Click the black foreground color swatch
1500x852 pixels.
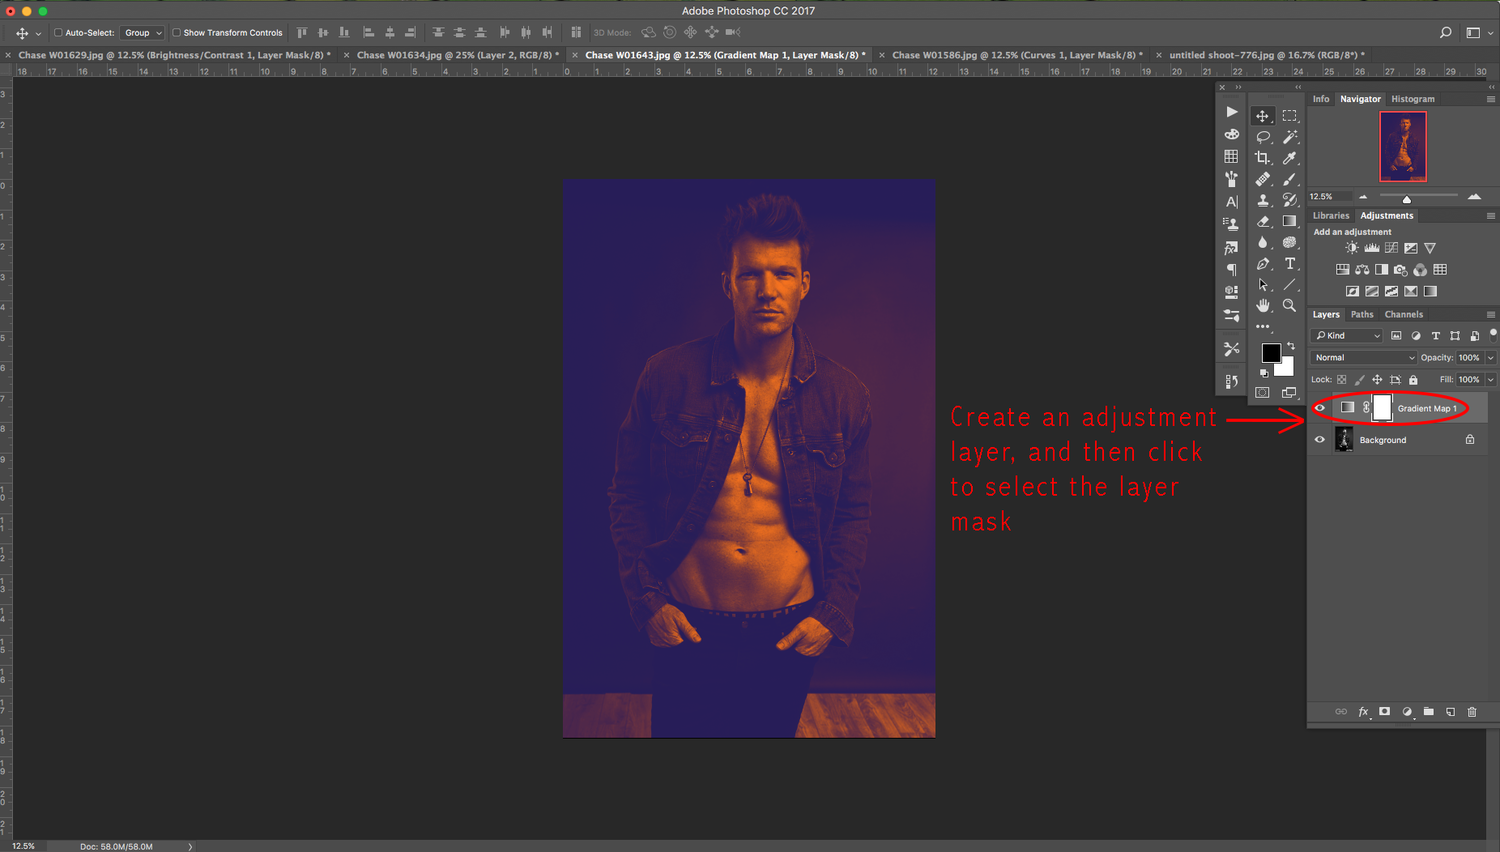coord(1270,353)
